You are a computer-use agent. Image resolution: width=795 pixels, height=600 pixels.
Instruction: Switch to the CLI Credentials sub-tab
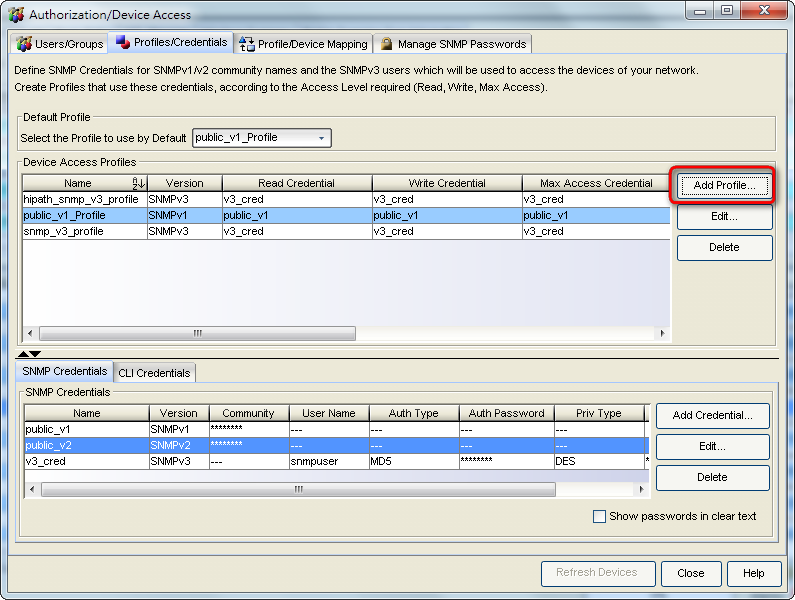[x=154, y=373]
